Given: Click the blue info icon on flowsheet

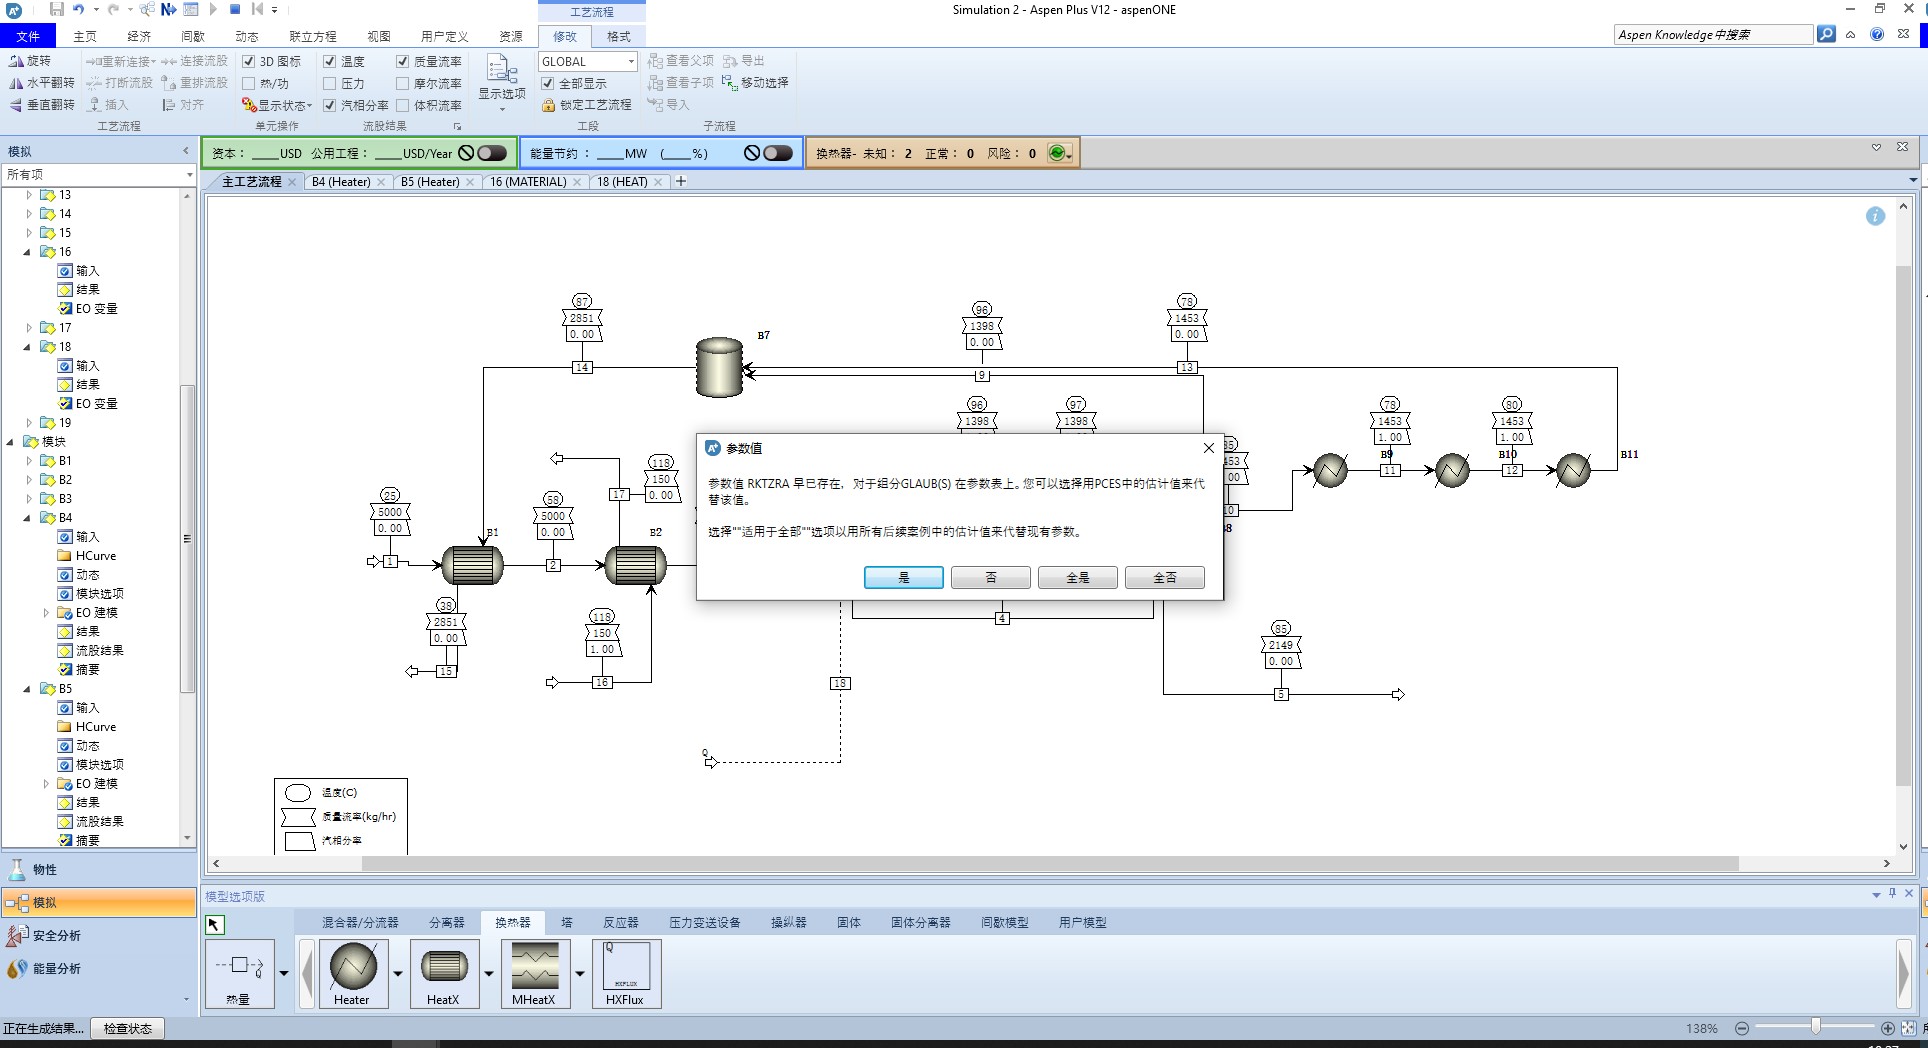Looking at the screenshot, I should click(1875, 216).
